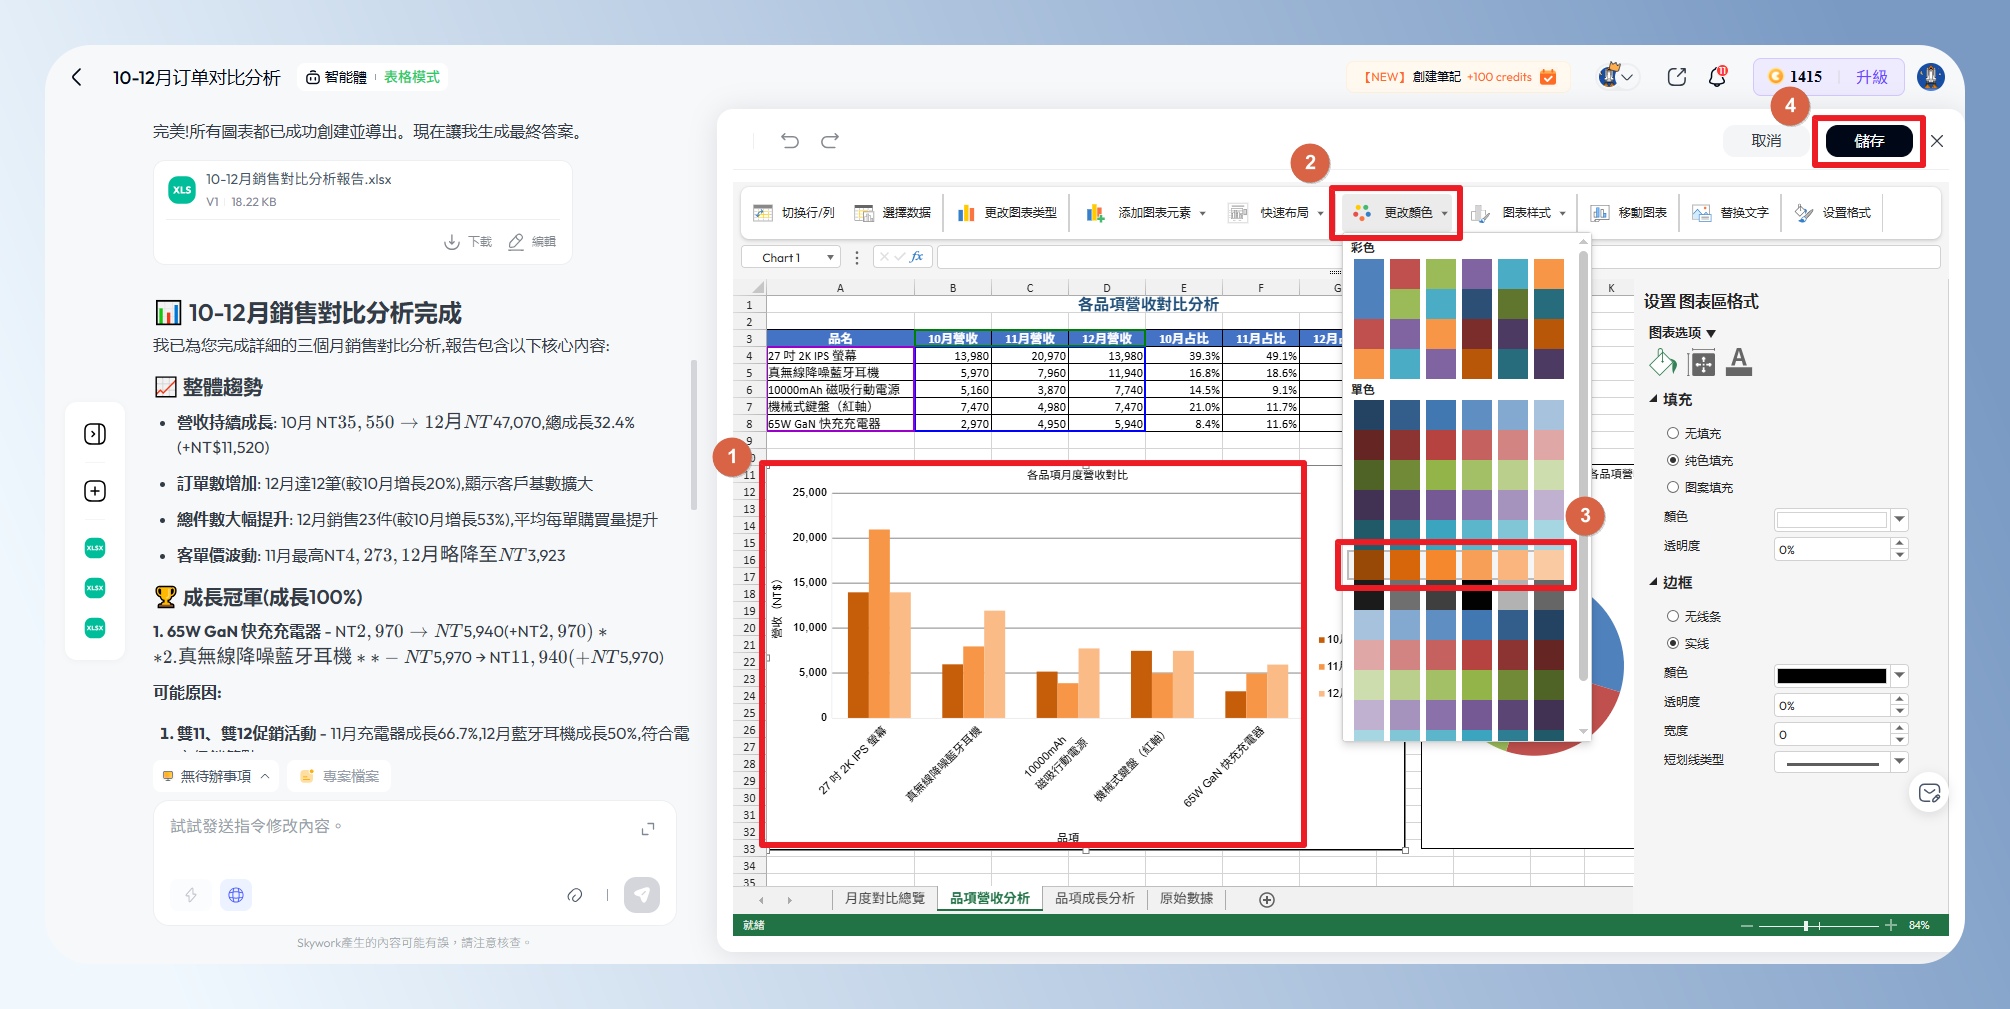Open the 月度對比總覽 sheet tab
The image size is (2010, 1009).
coord(884,899)
